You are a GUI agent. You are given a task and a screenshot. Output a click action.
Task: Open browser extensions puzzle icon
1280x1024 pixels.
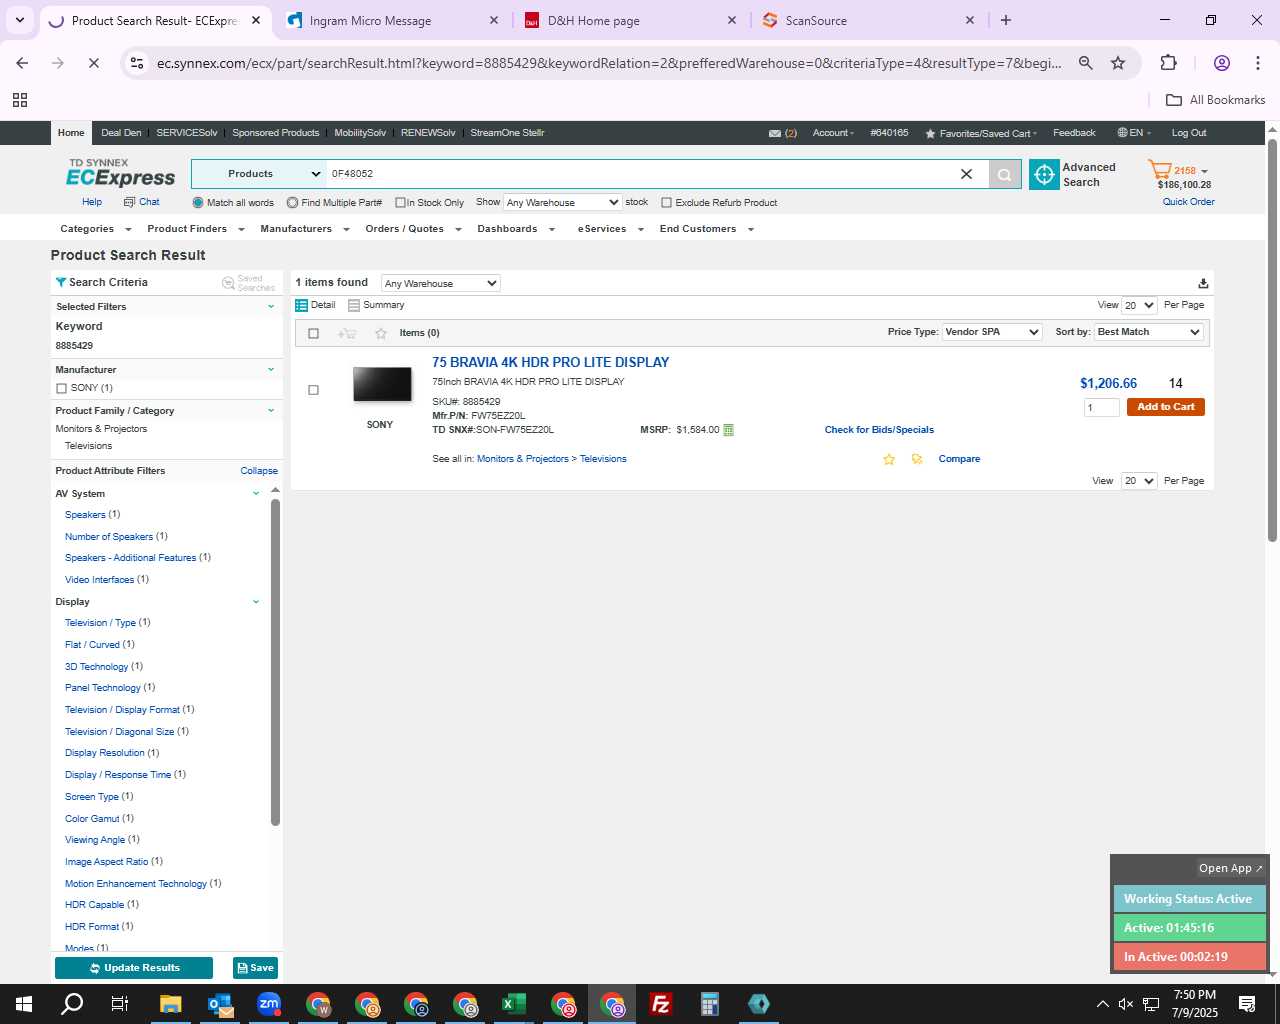(1168, 63)
